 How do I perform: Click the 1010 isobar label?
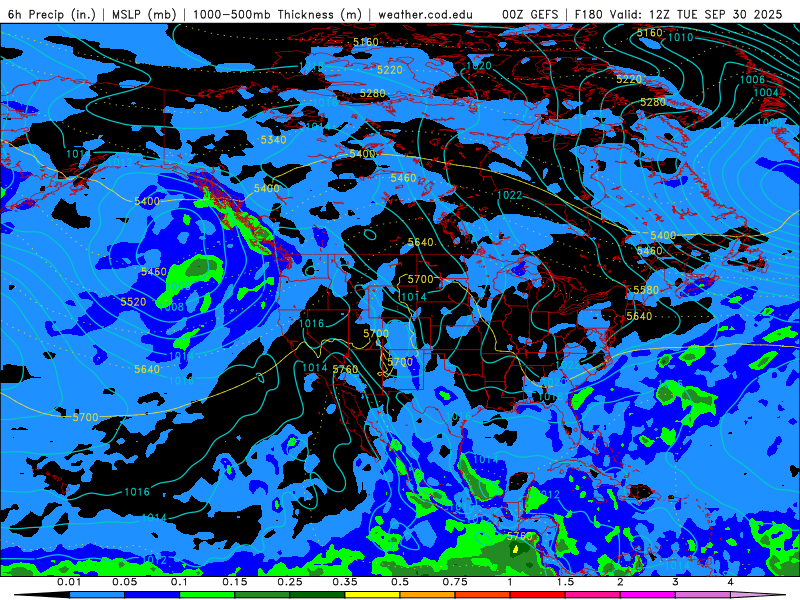pyautogui.click(x=681, y=37)
